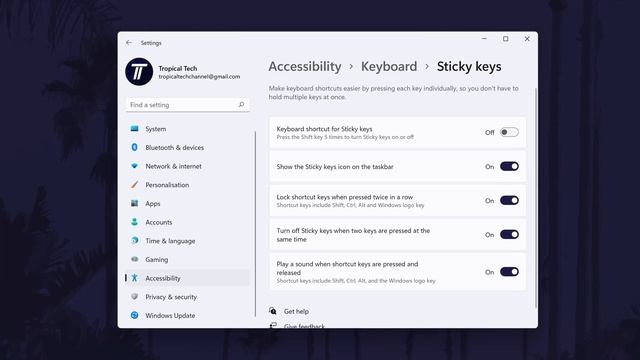Click the Find a setting search box

(x=188, y=105)
